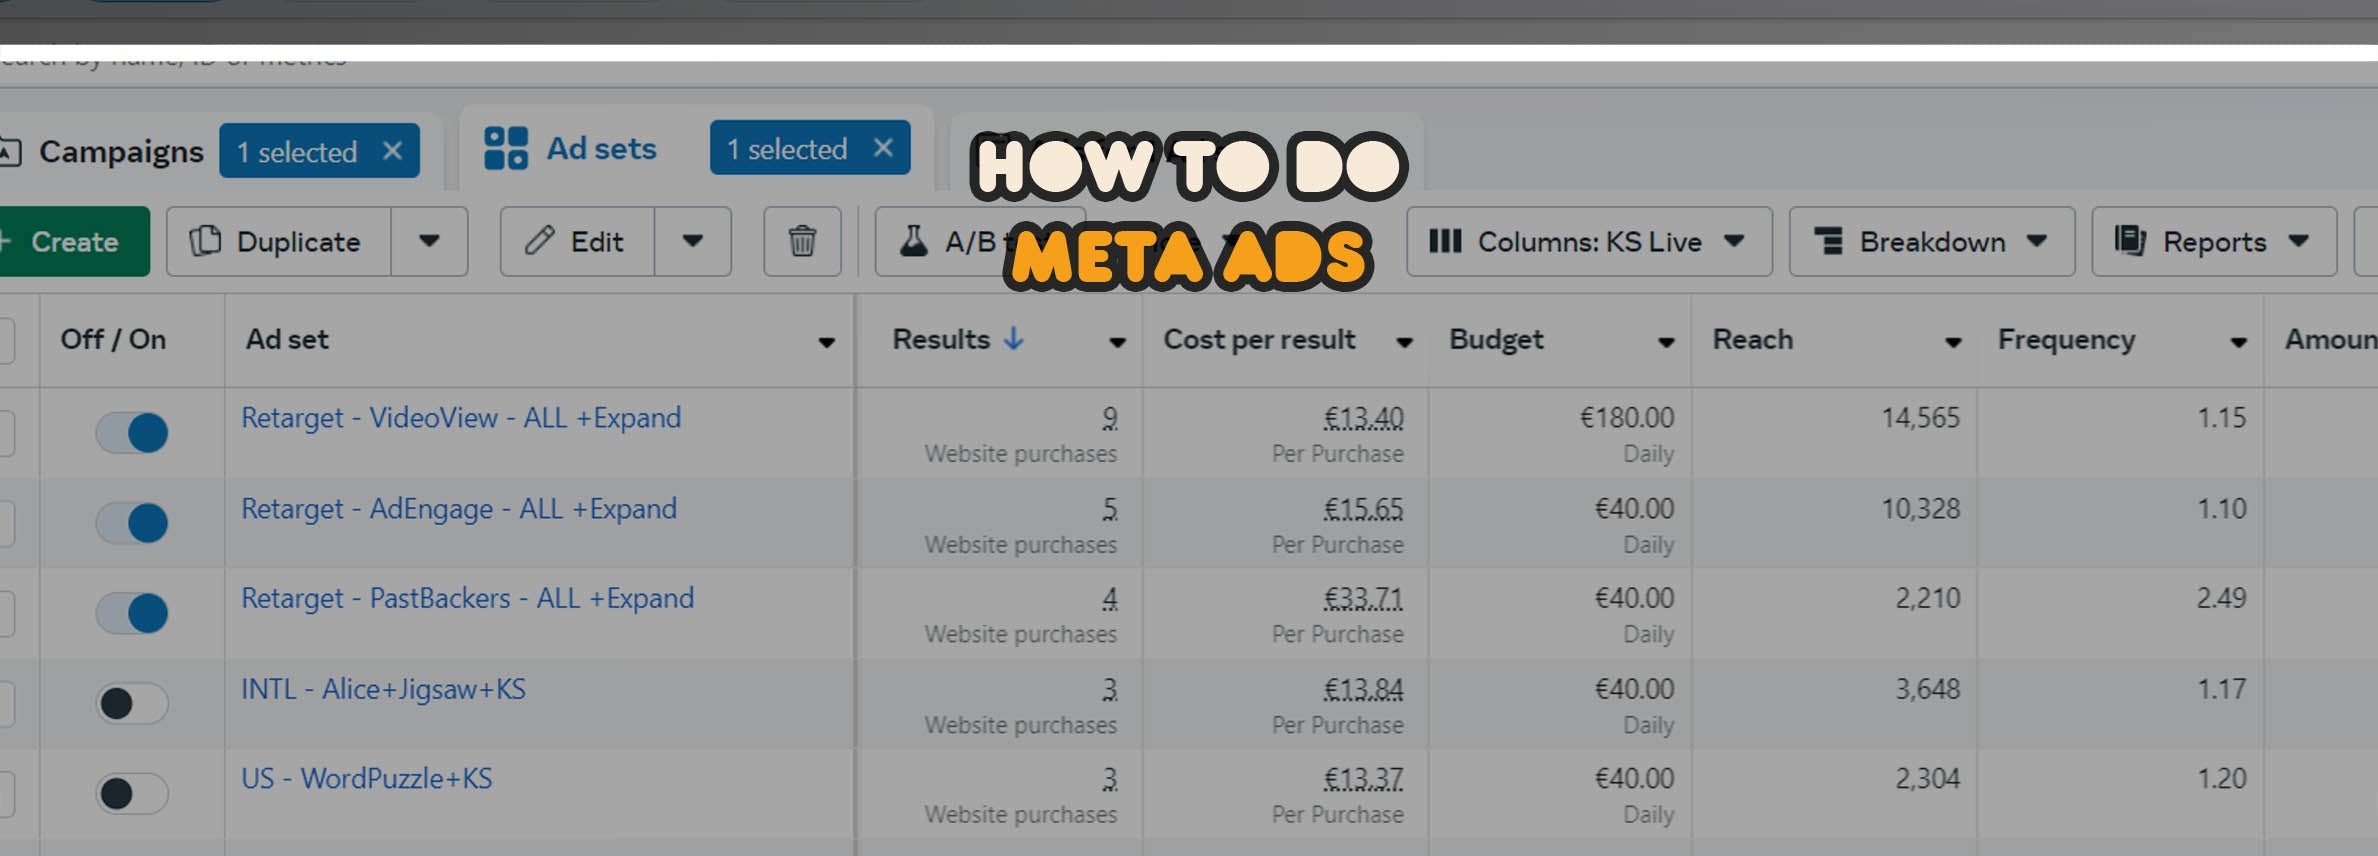Click the 1.15 frequency value
The width and height of the screenshot is (2378, 856).
[x=2221, y=418]
